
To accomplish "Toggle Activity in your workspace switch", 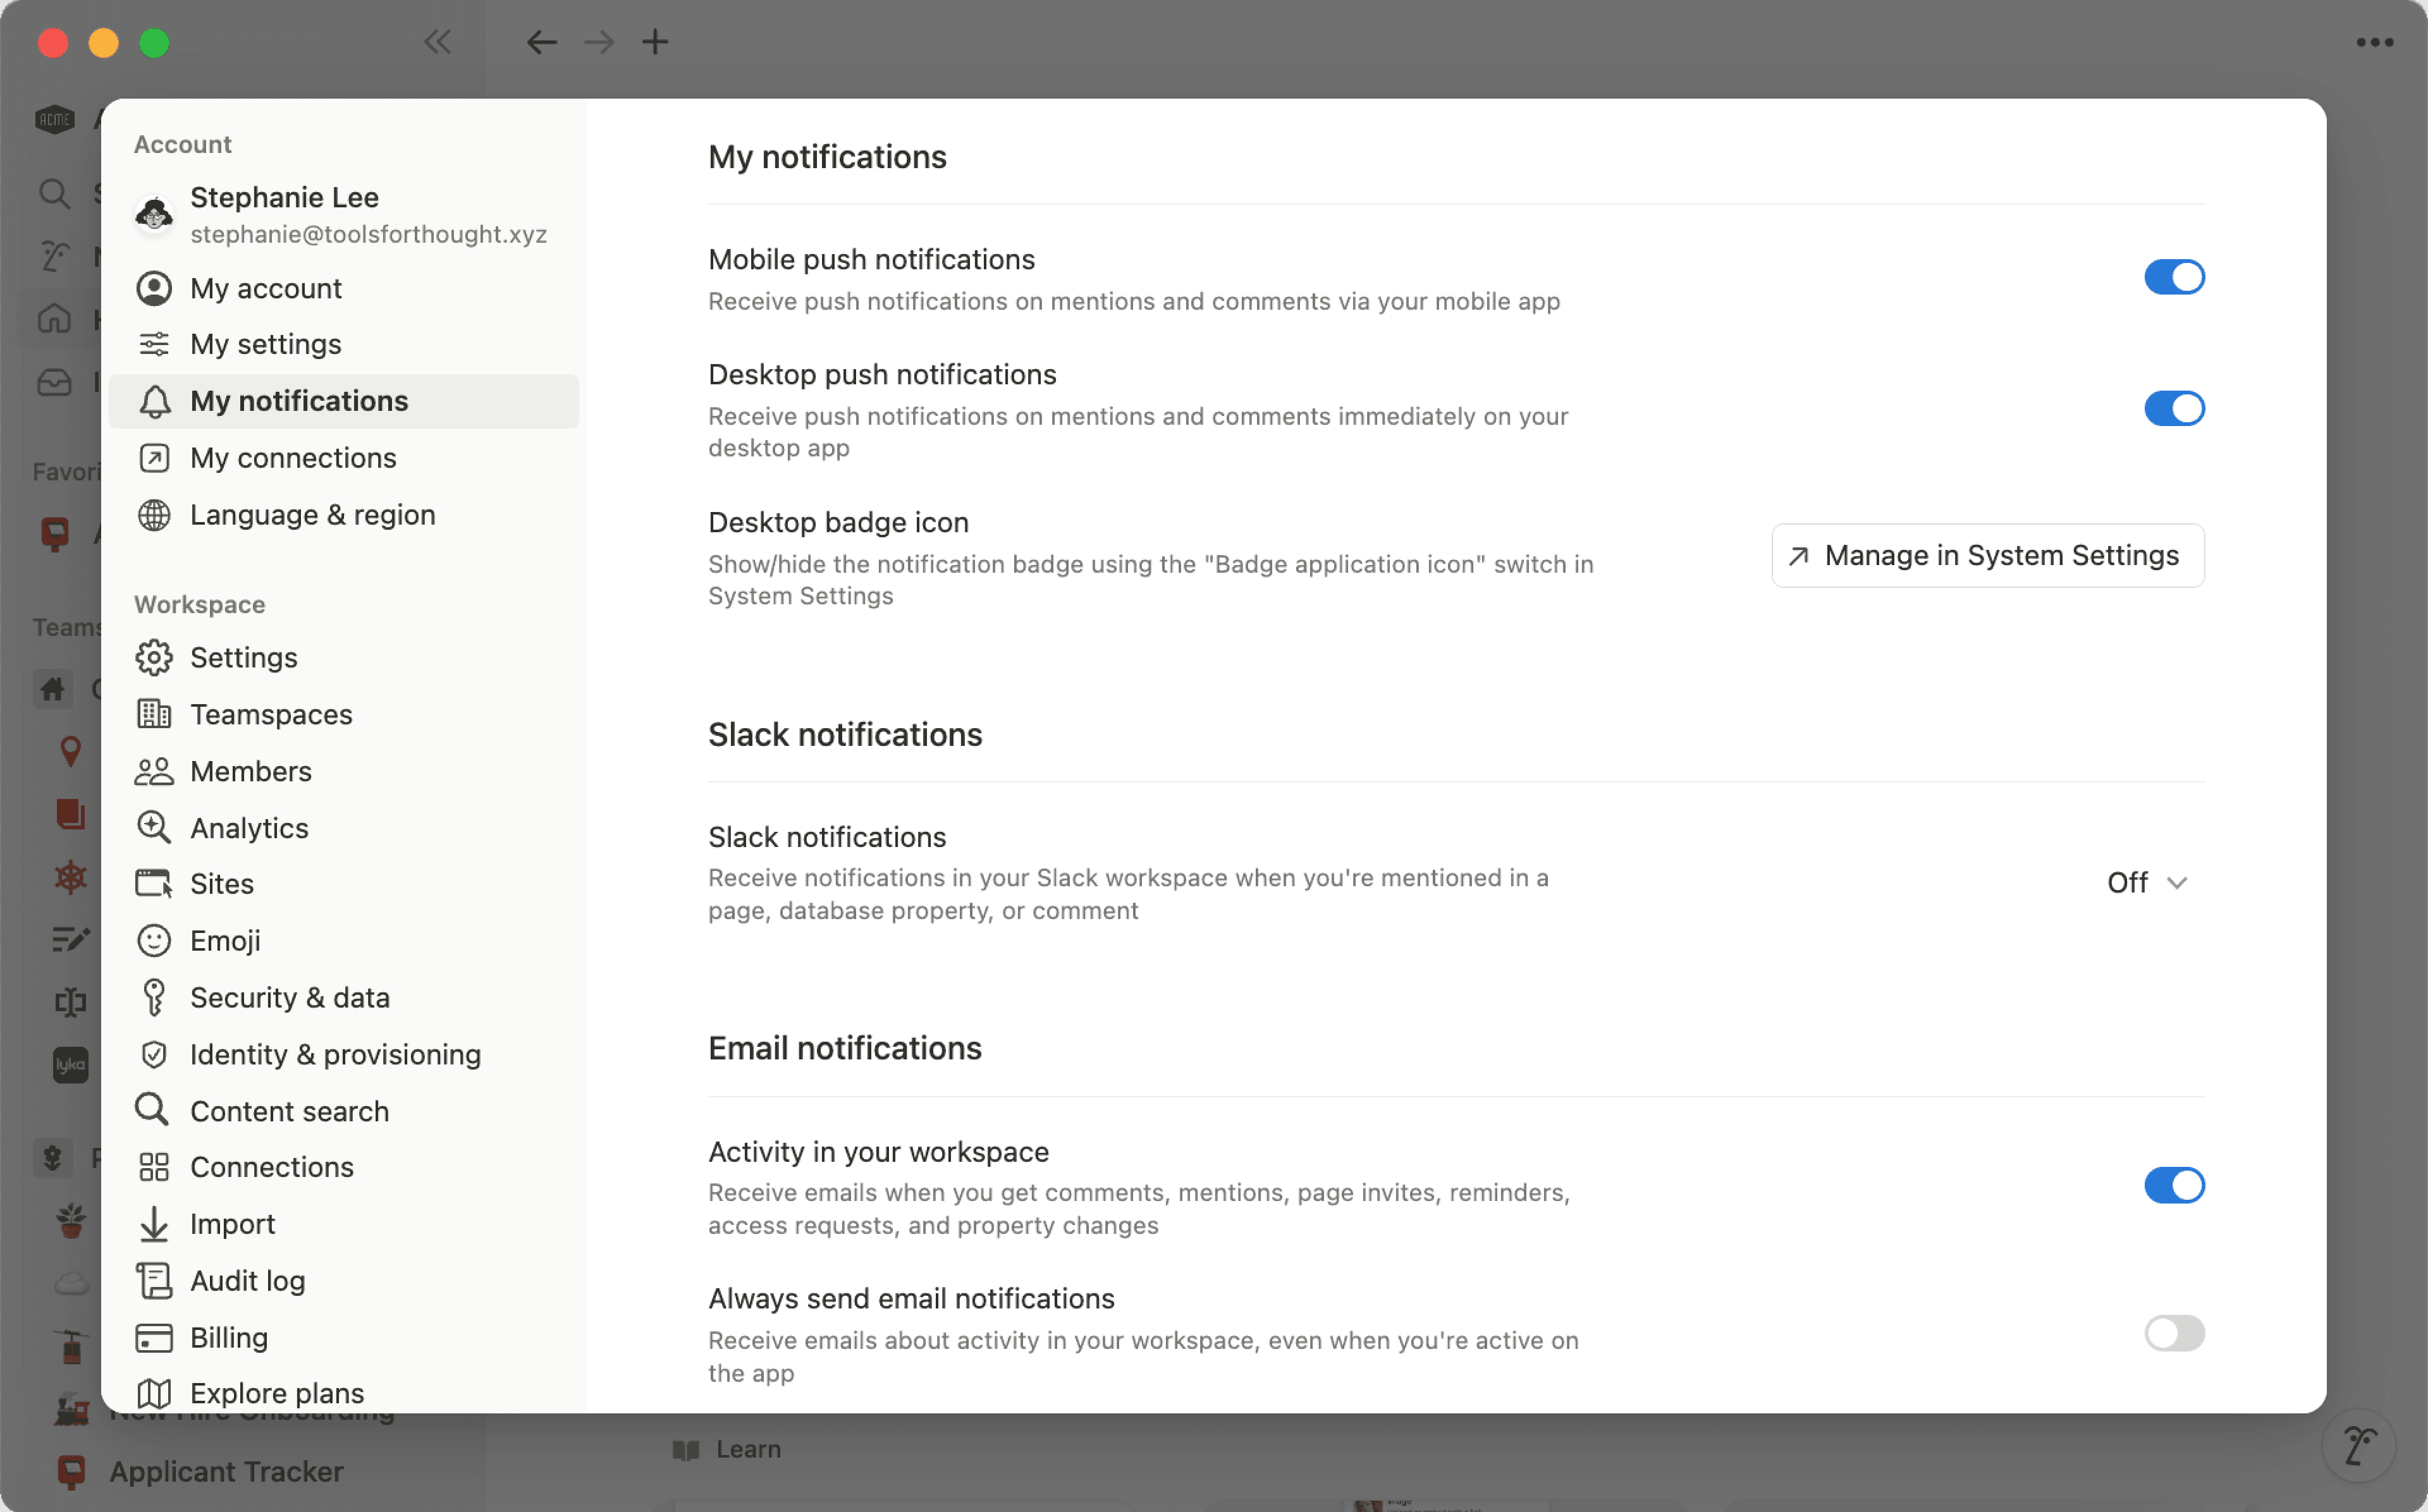I will point(2174,1186).
